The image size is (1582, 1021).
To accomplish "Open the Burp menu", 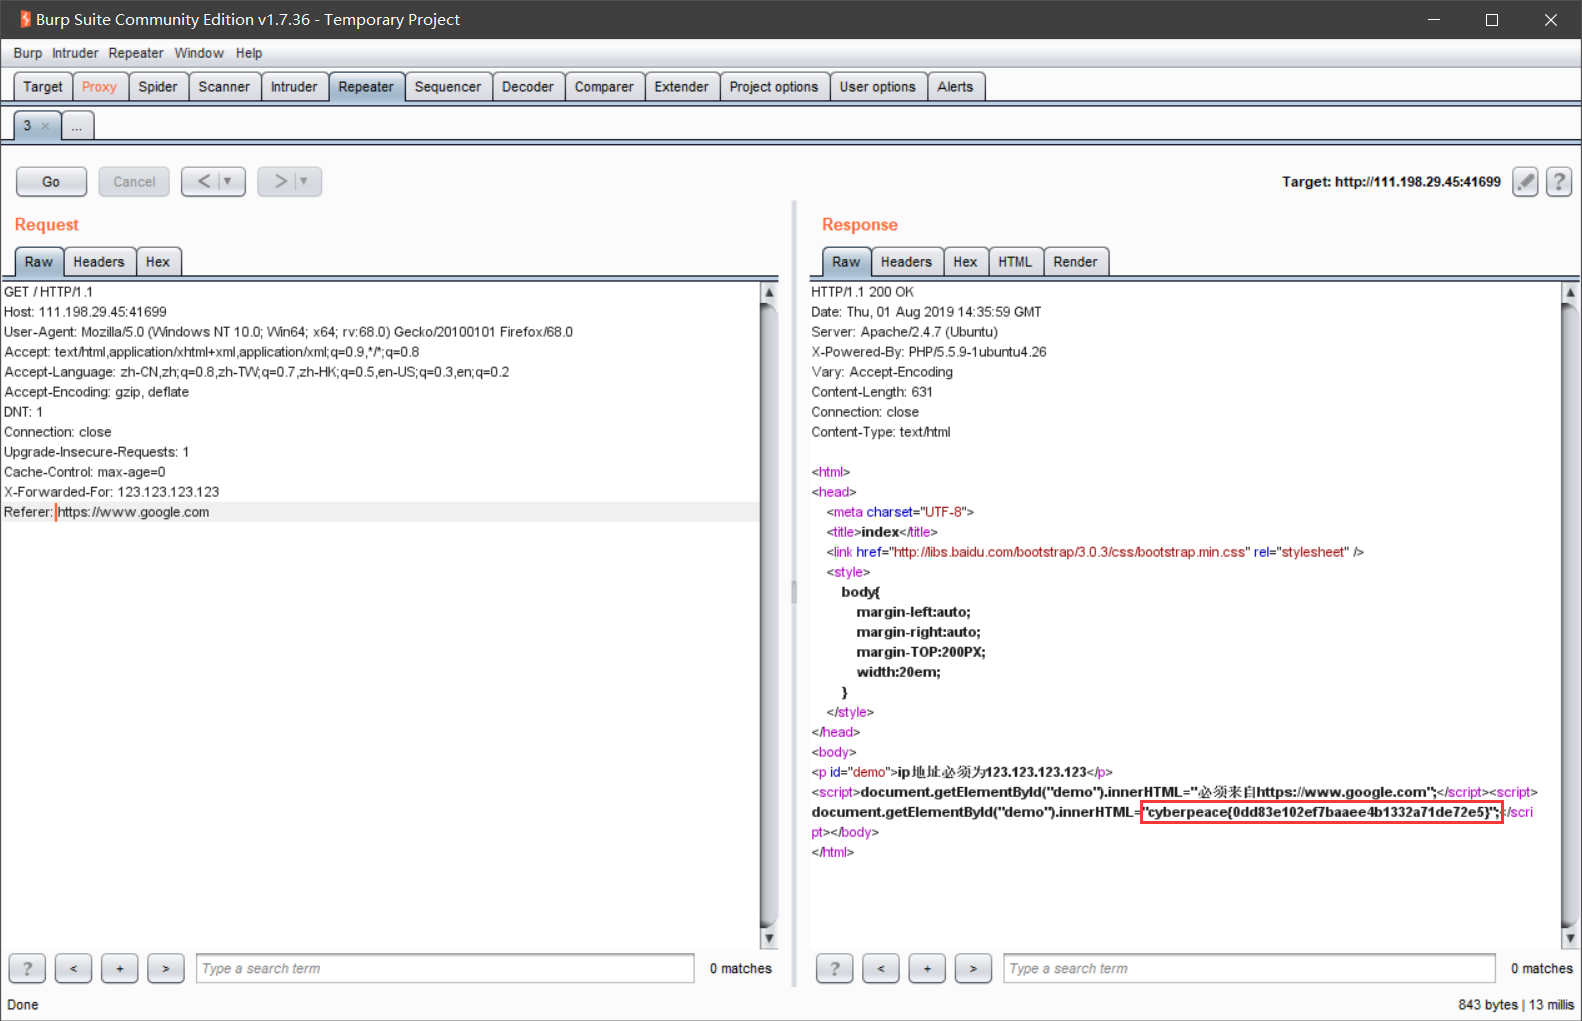I will click(x=28, y=53).
